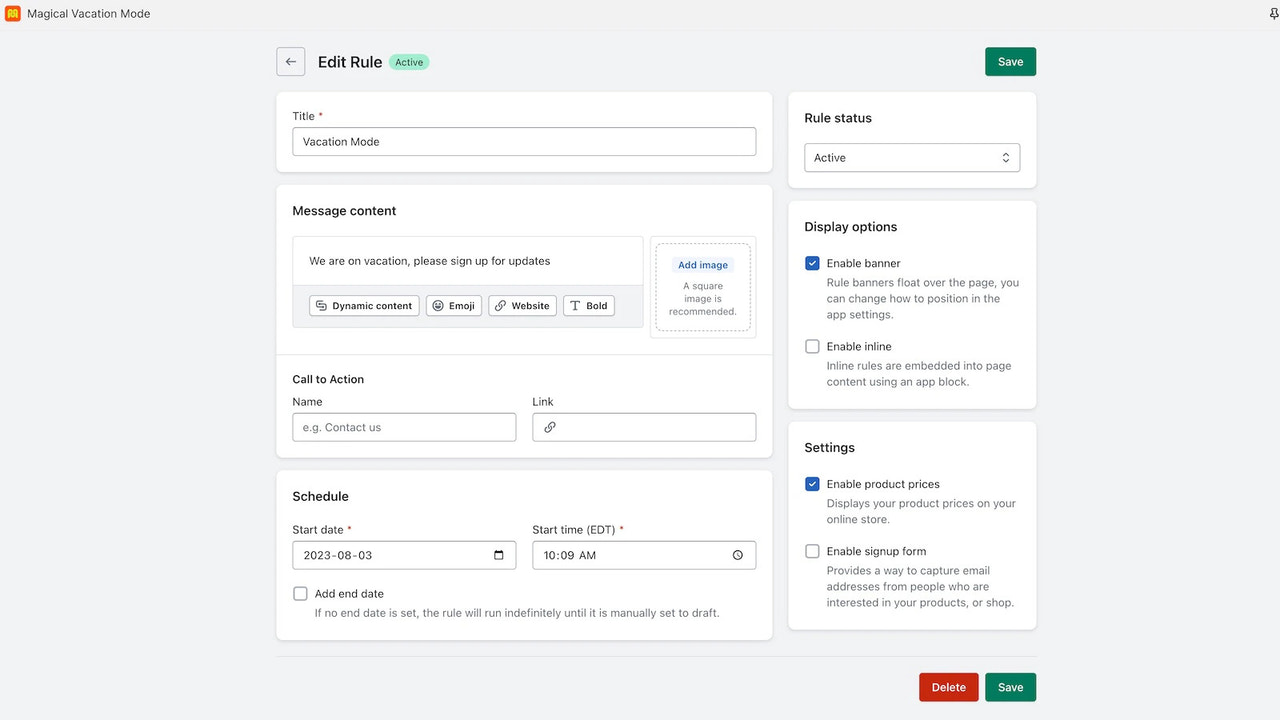Open the time picker for Start time
1280x720 pixels.
tap(737, 555)
